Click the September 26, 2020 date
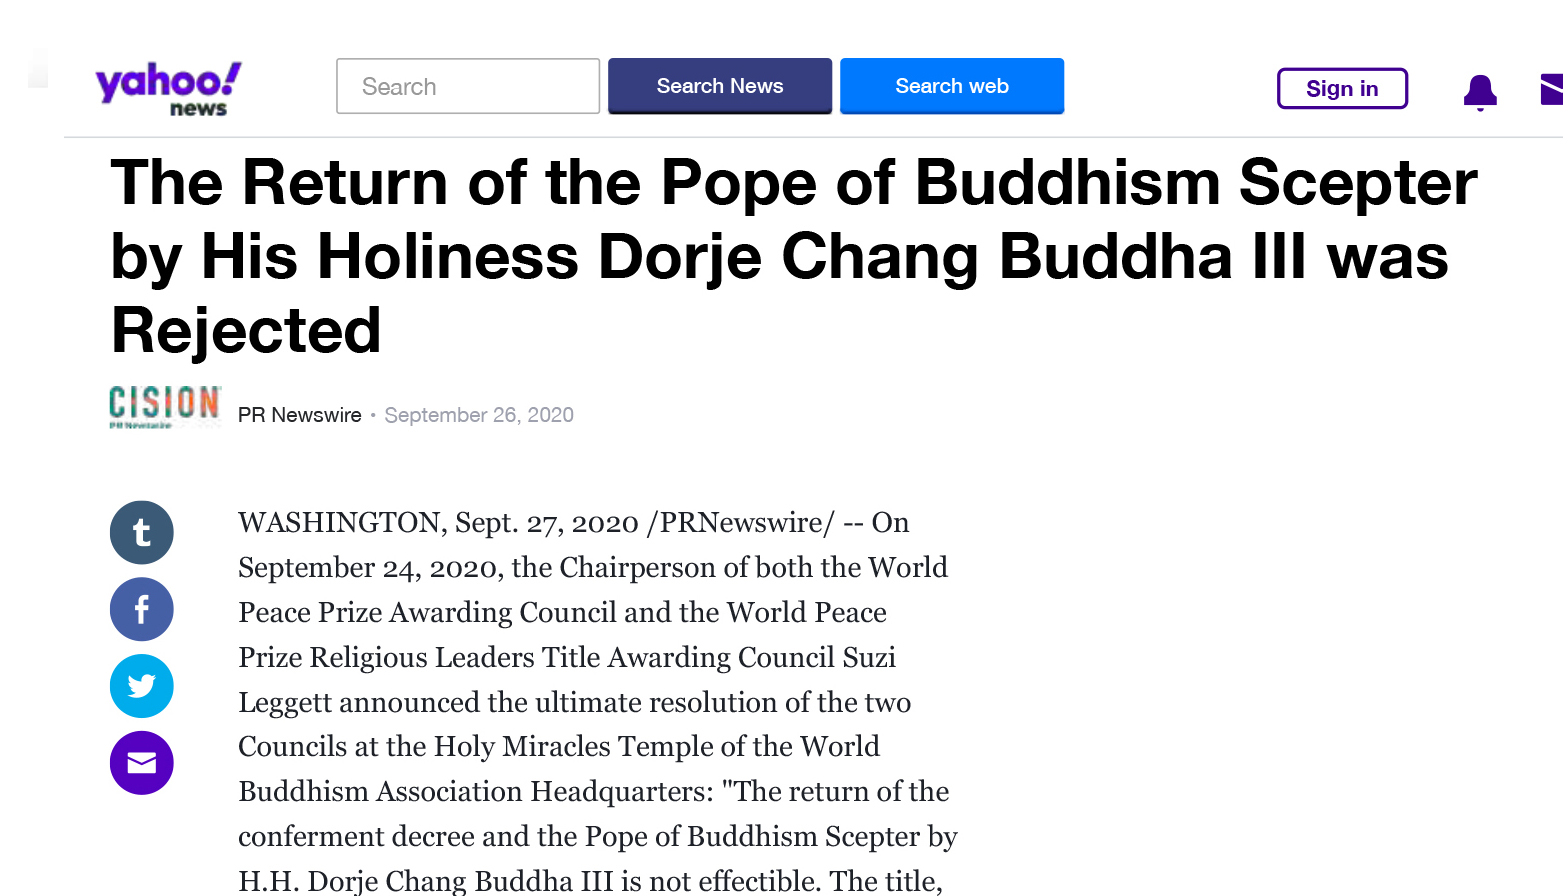The image size is (1568, 896). tap(479, 415)
